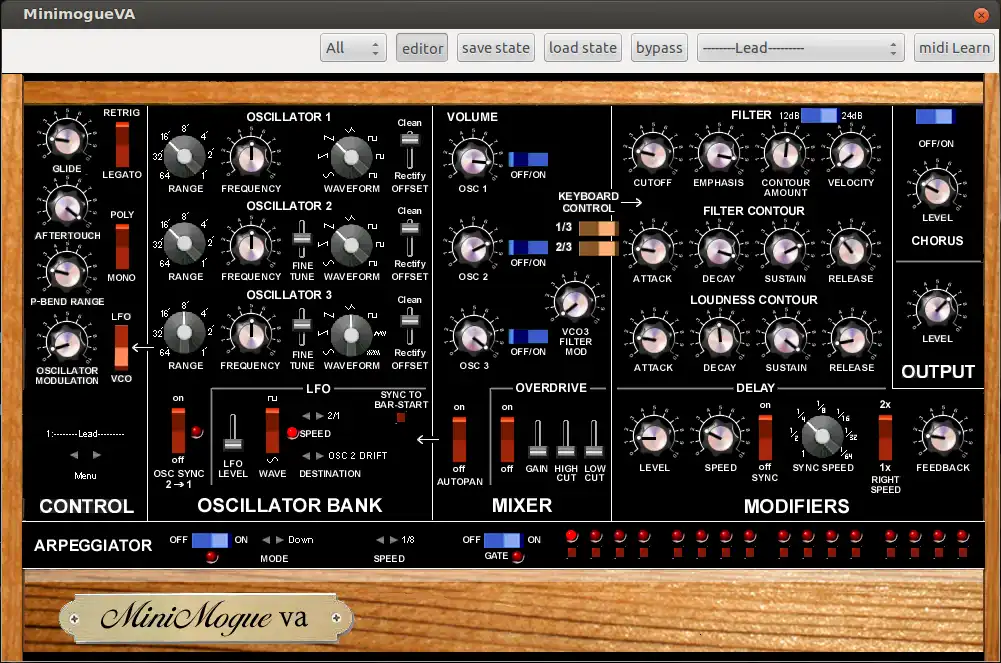This screenshot has width=1001, height=663.
Task: Click the OSC 1 volume knob
Action: pos(473,158)
